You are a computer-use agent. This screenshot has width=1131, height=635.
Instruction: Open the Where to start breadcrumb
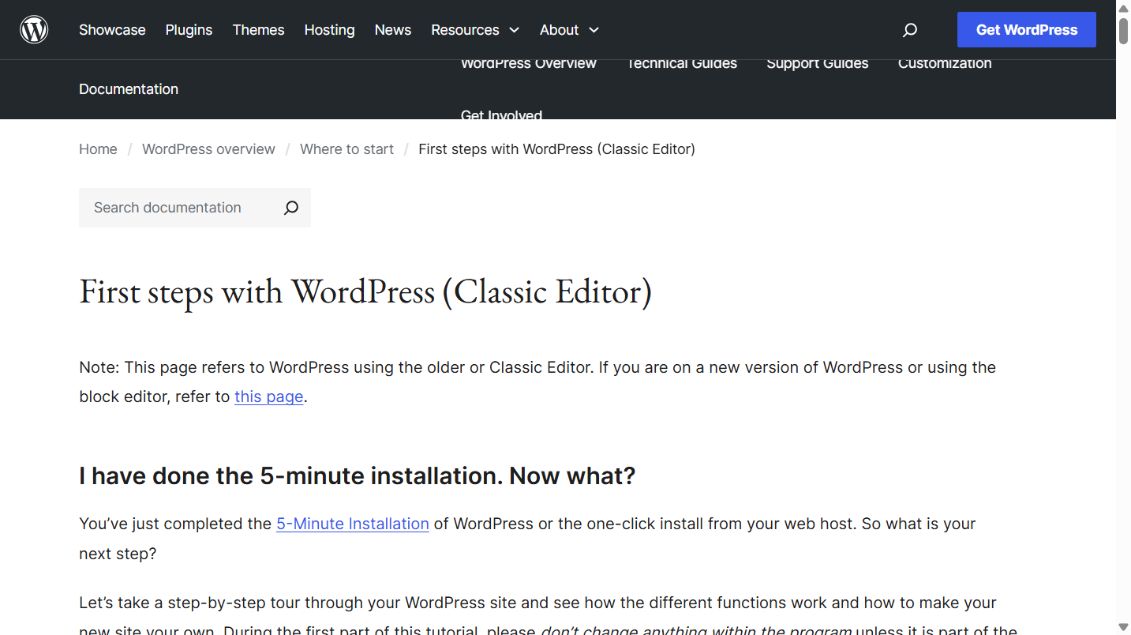[347, 149]
